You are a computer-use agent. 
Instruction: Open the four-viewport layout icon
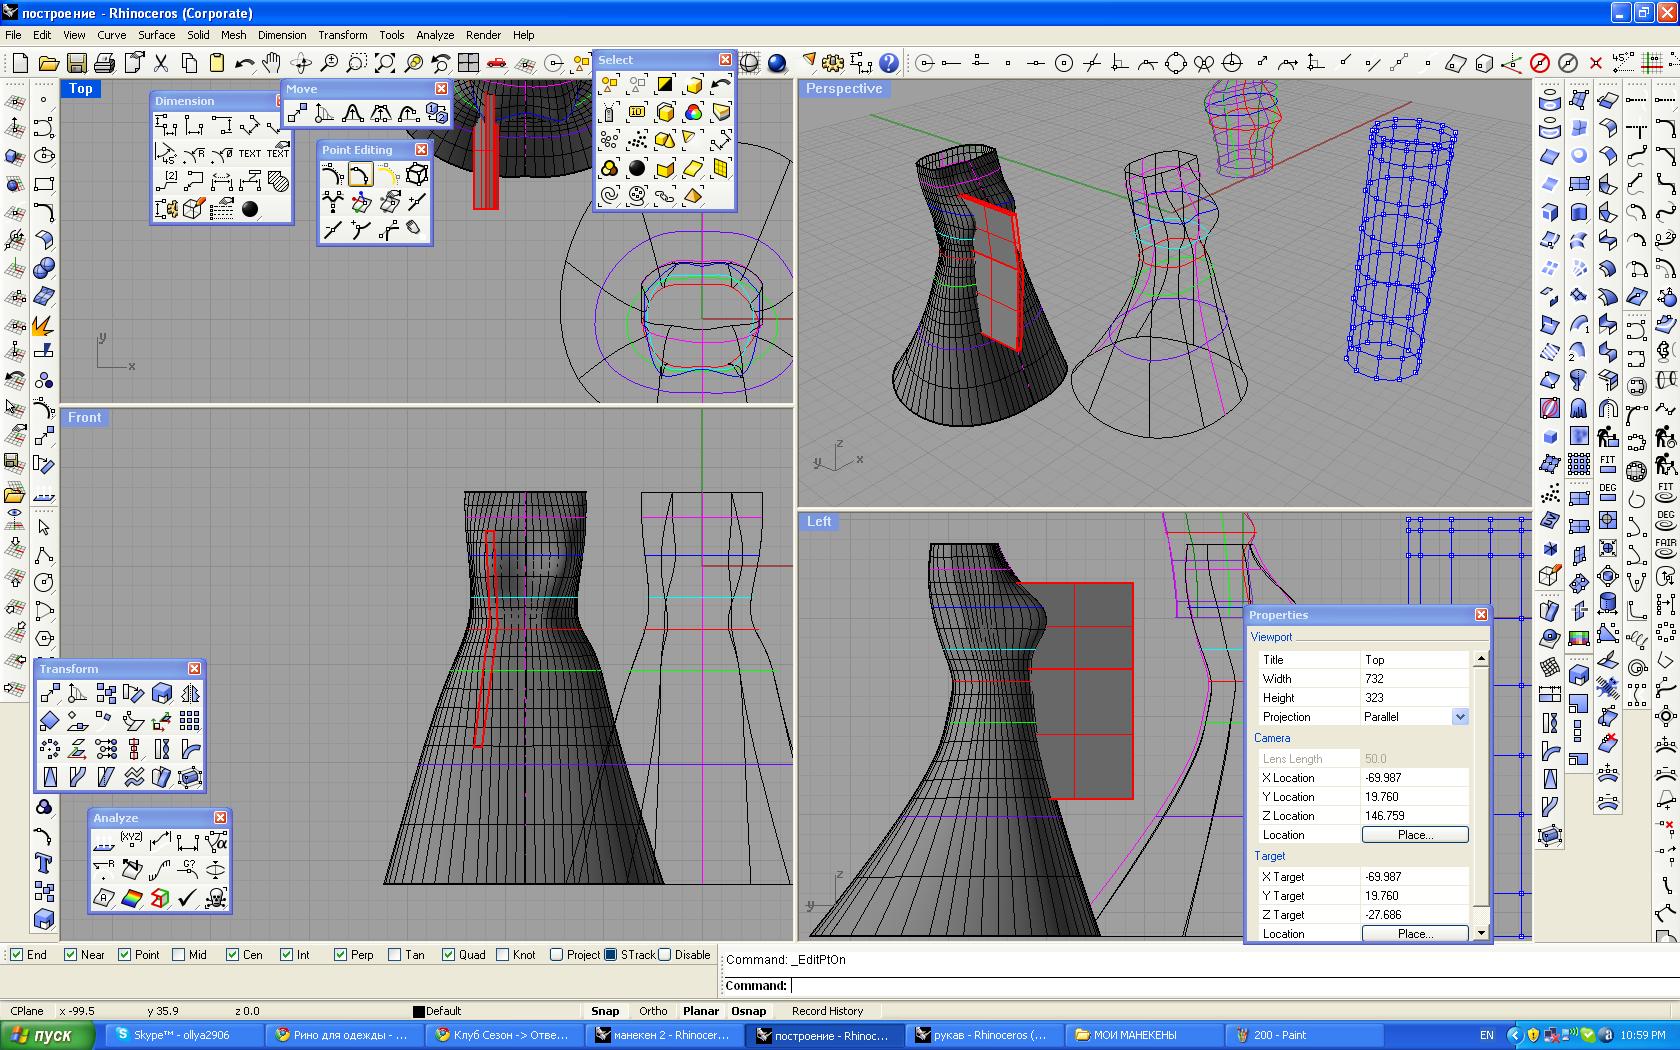468,63
